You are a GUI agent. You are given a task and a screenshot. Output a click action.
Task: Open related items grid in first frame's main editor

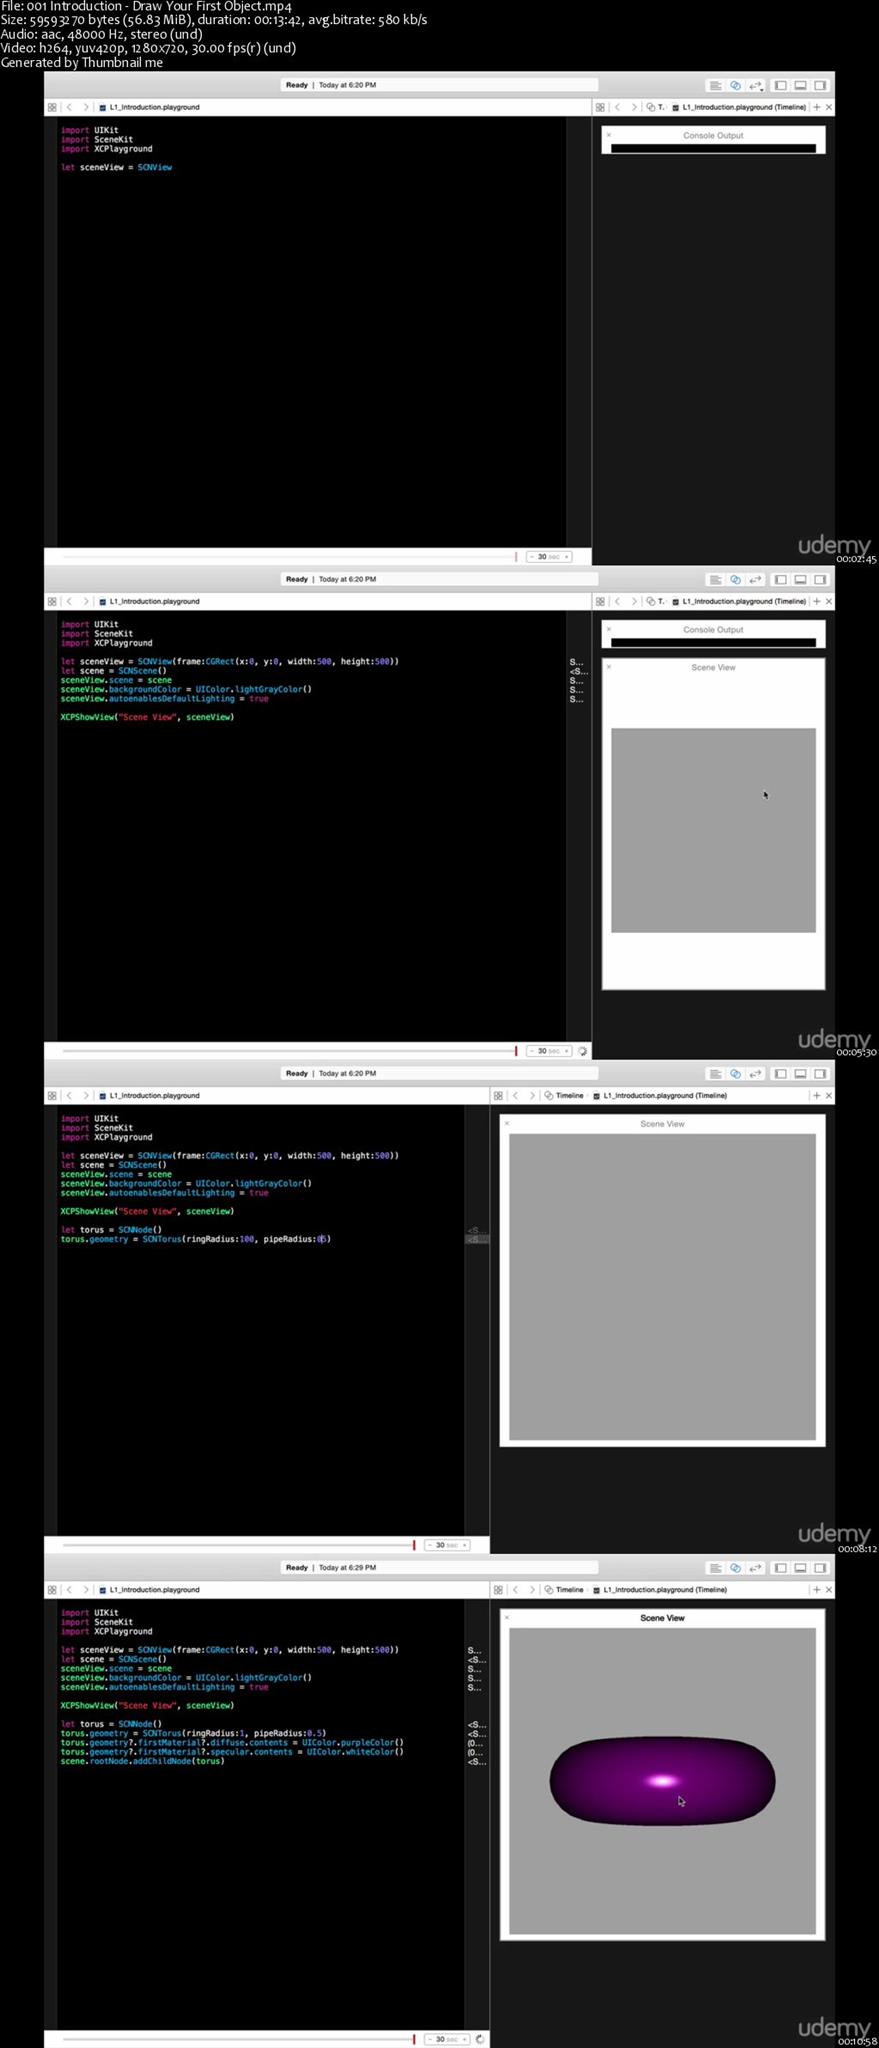(x=52, y=107)
